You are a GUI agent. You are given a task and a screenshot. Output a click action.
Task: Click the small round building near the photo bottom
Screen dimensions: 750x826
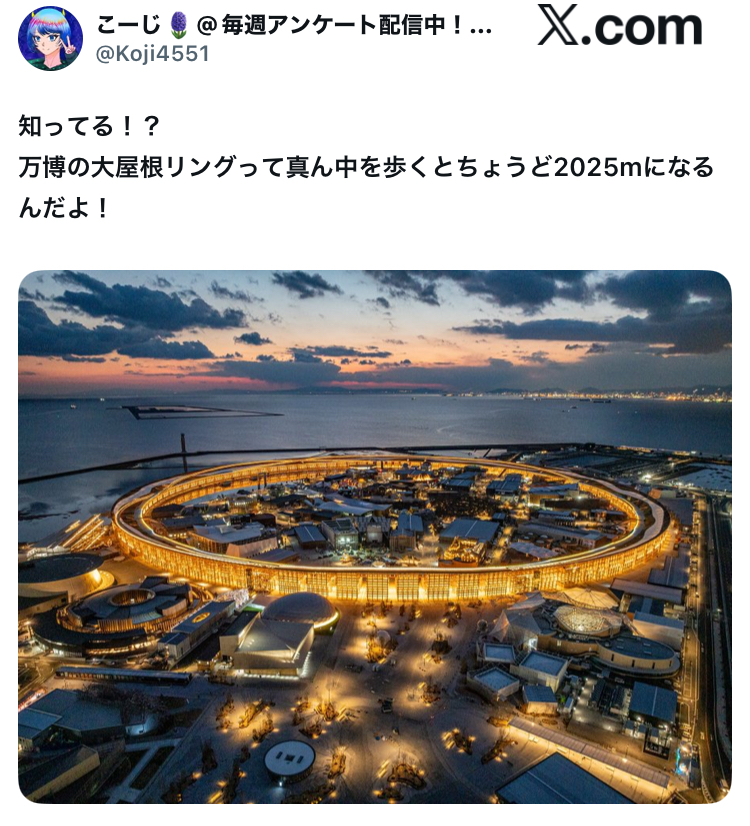tap(289, 760)
